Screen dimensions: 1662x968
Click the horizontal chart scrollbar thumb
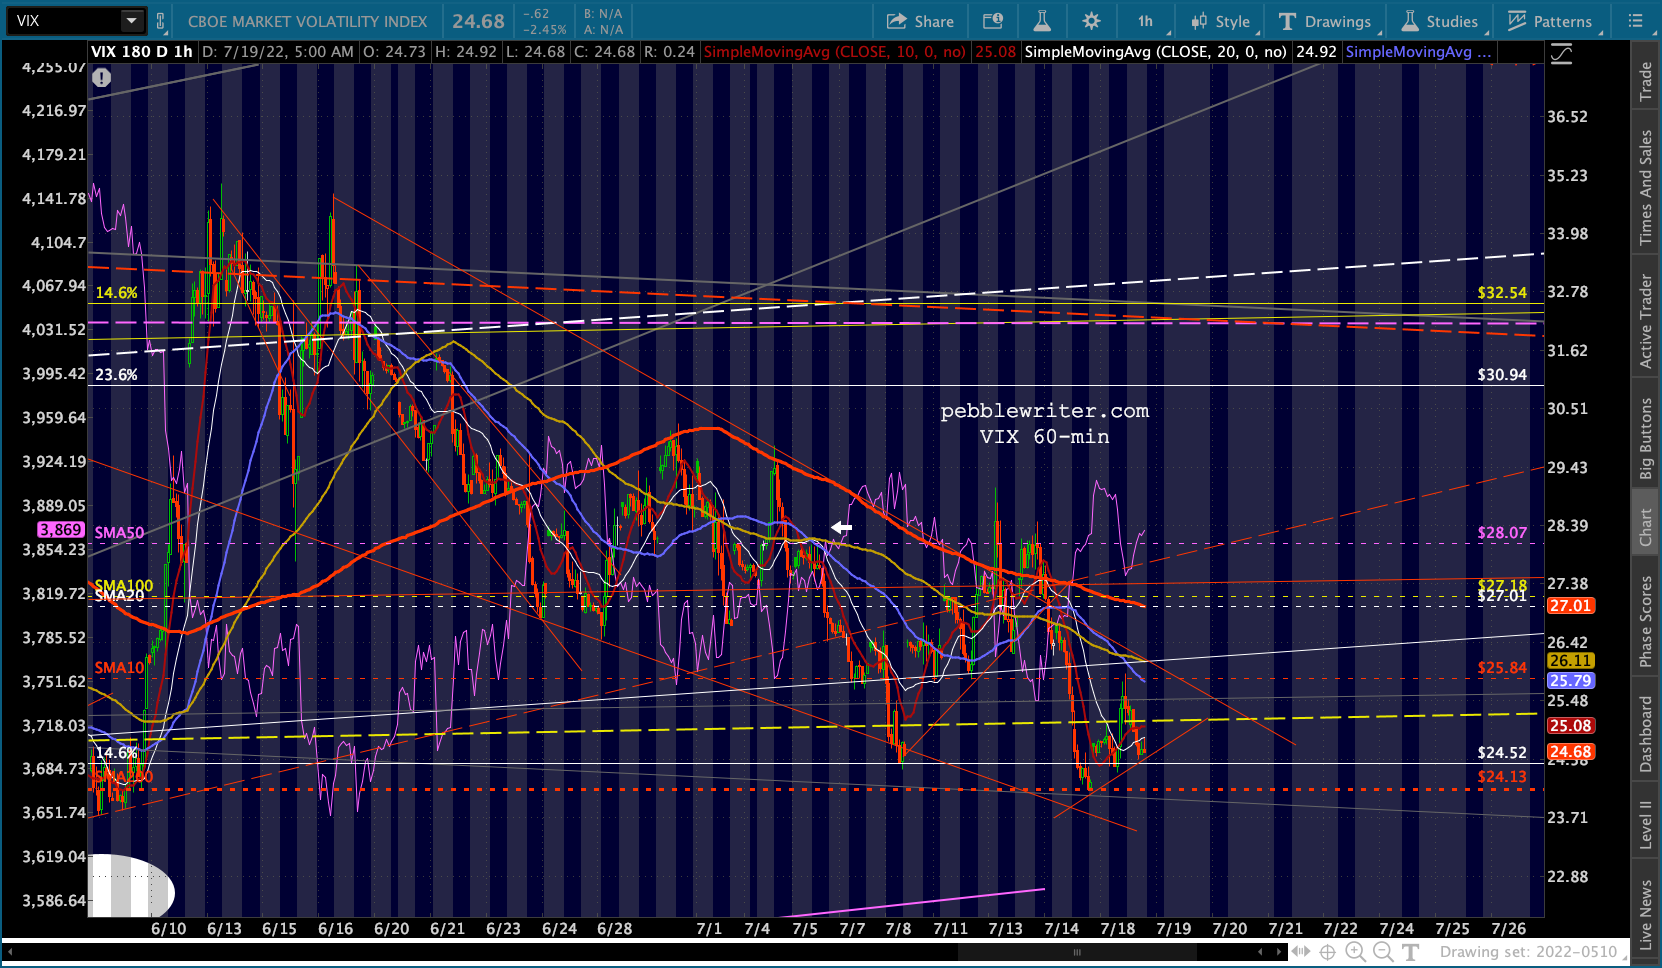[x=1076, y=952]
